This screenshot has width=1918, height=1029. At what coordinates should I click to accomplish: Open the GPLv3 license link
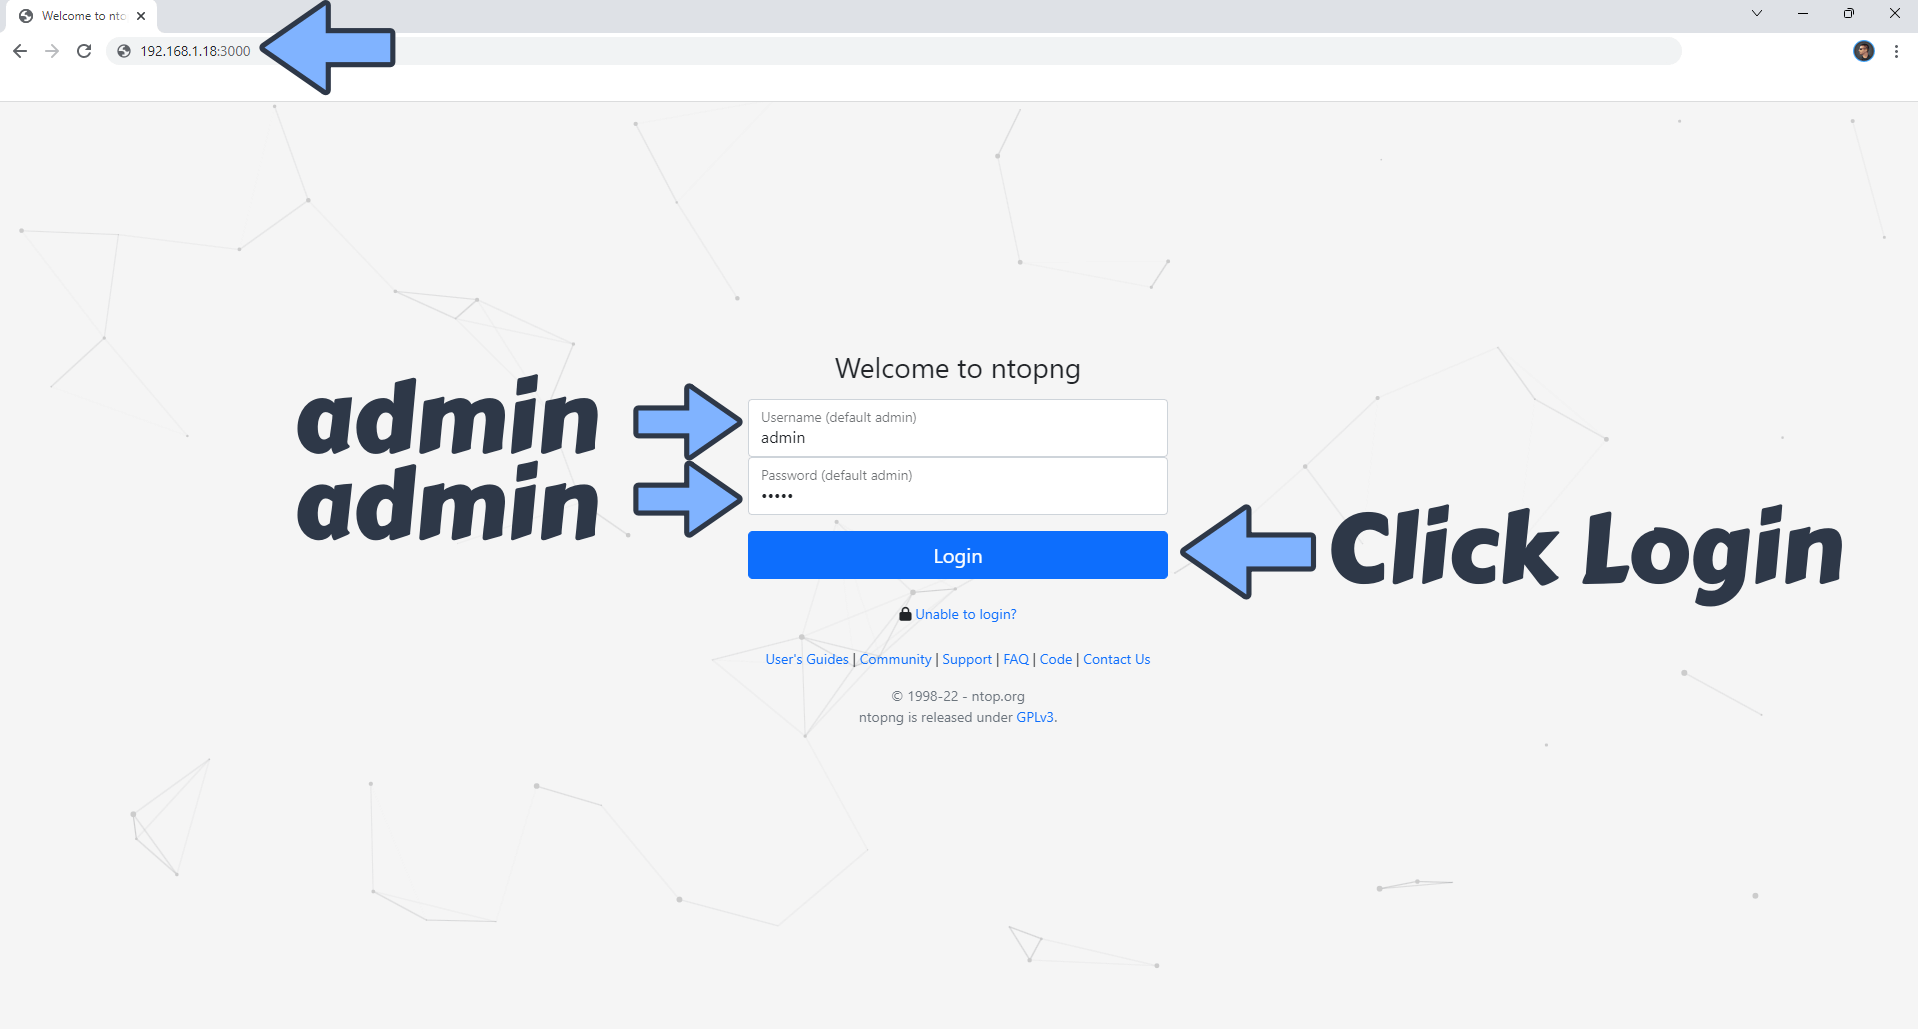point(1035,717)
